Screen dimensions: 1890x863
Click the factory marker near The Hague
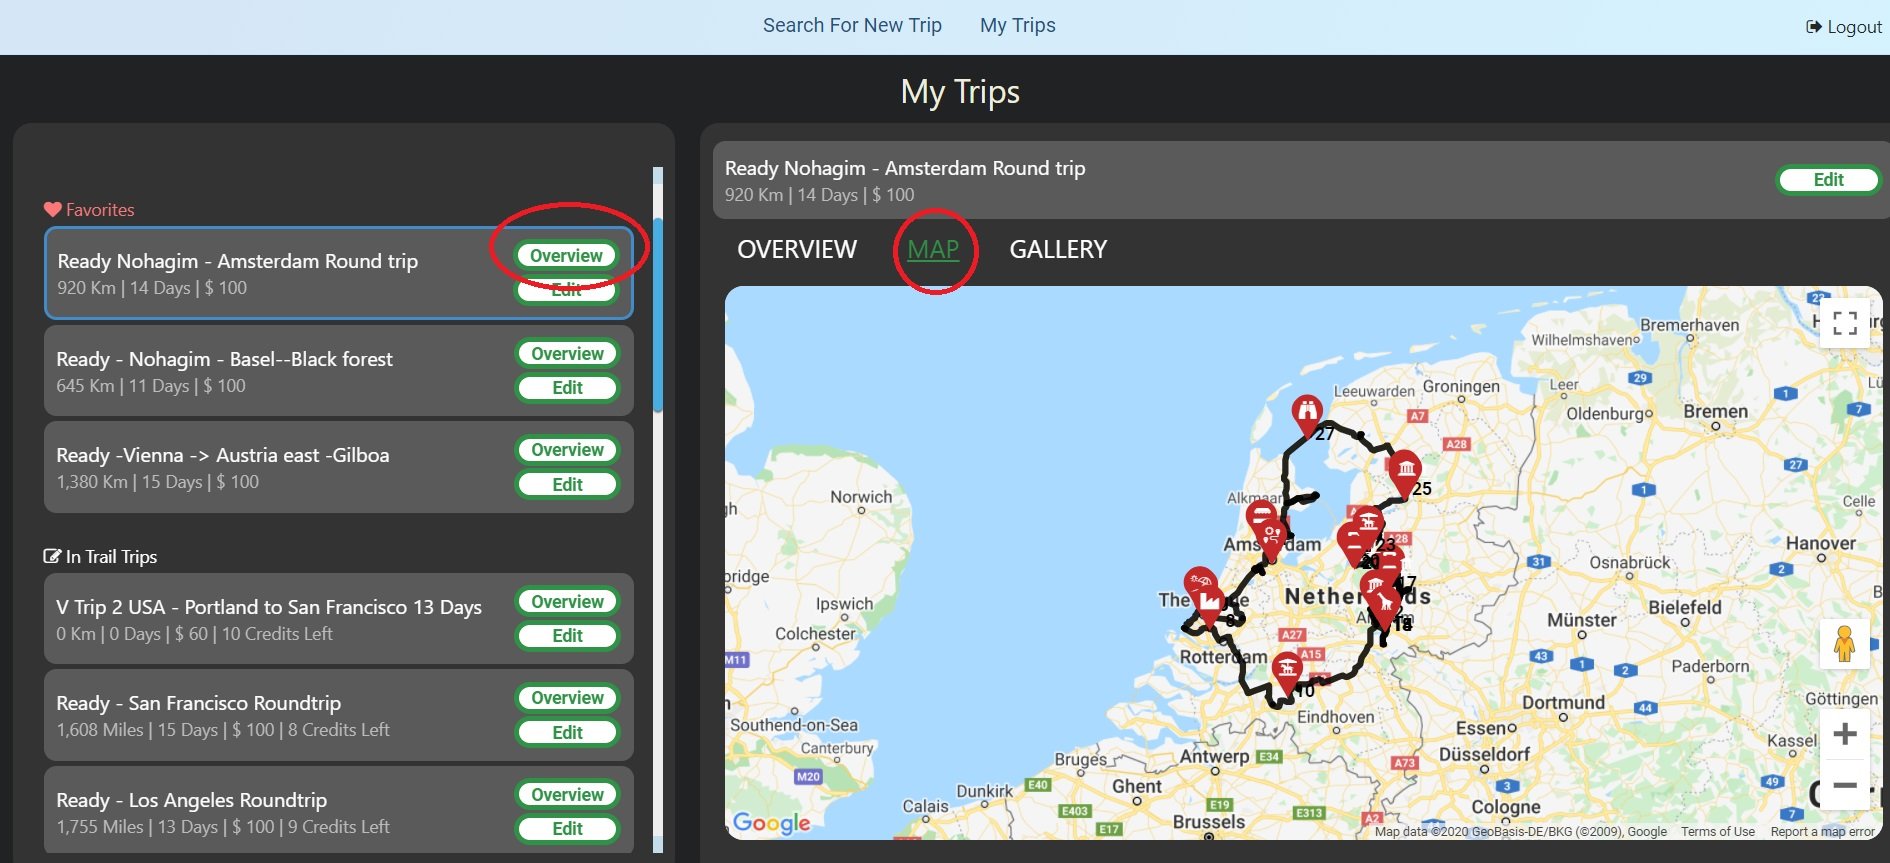point(1210,605)
